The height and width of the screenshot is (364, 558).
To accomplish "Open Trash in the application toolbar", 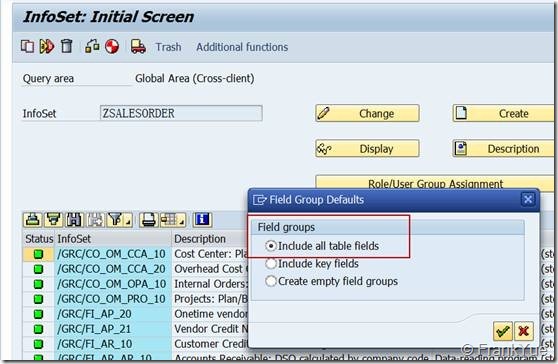I will pos(168,47).
